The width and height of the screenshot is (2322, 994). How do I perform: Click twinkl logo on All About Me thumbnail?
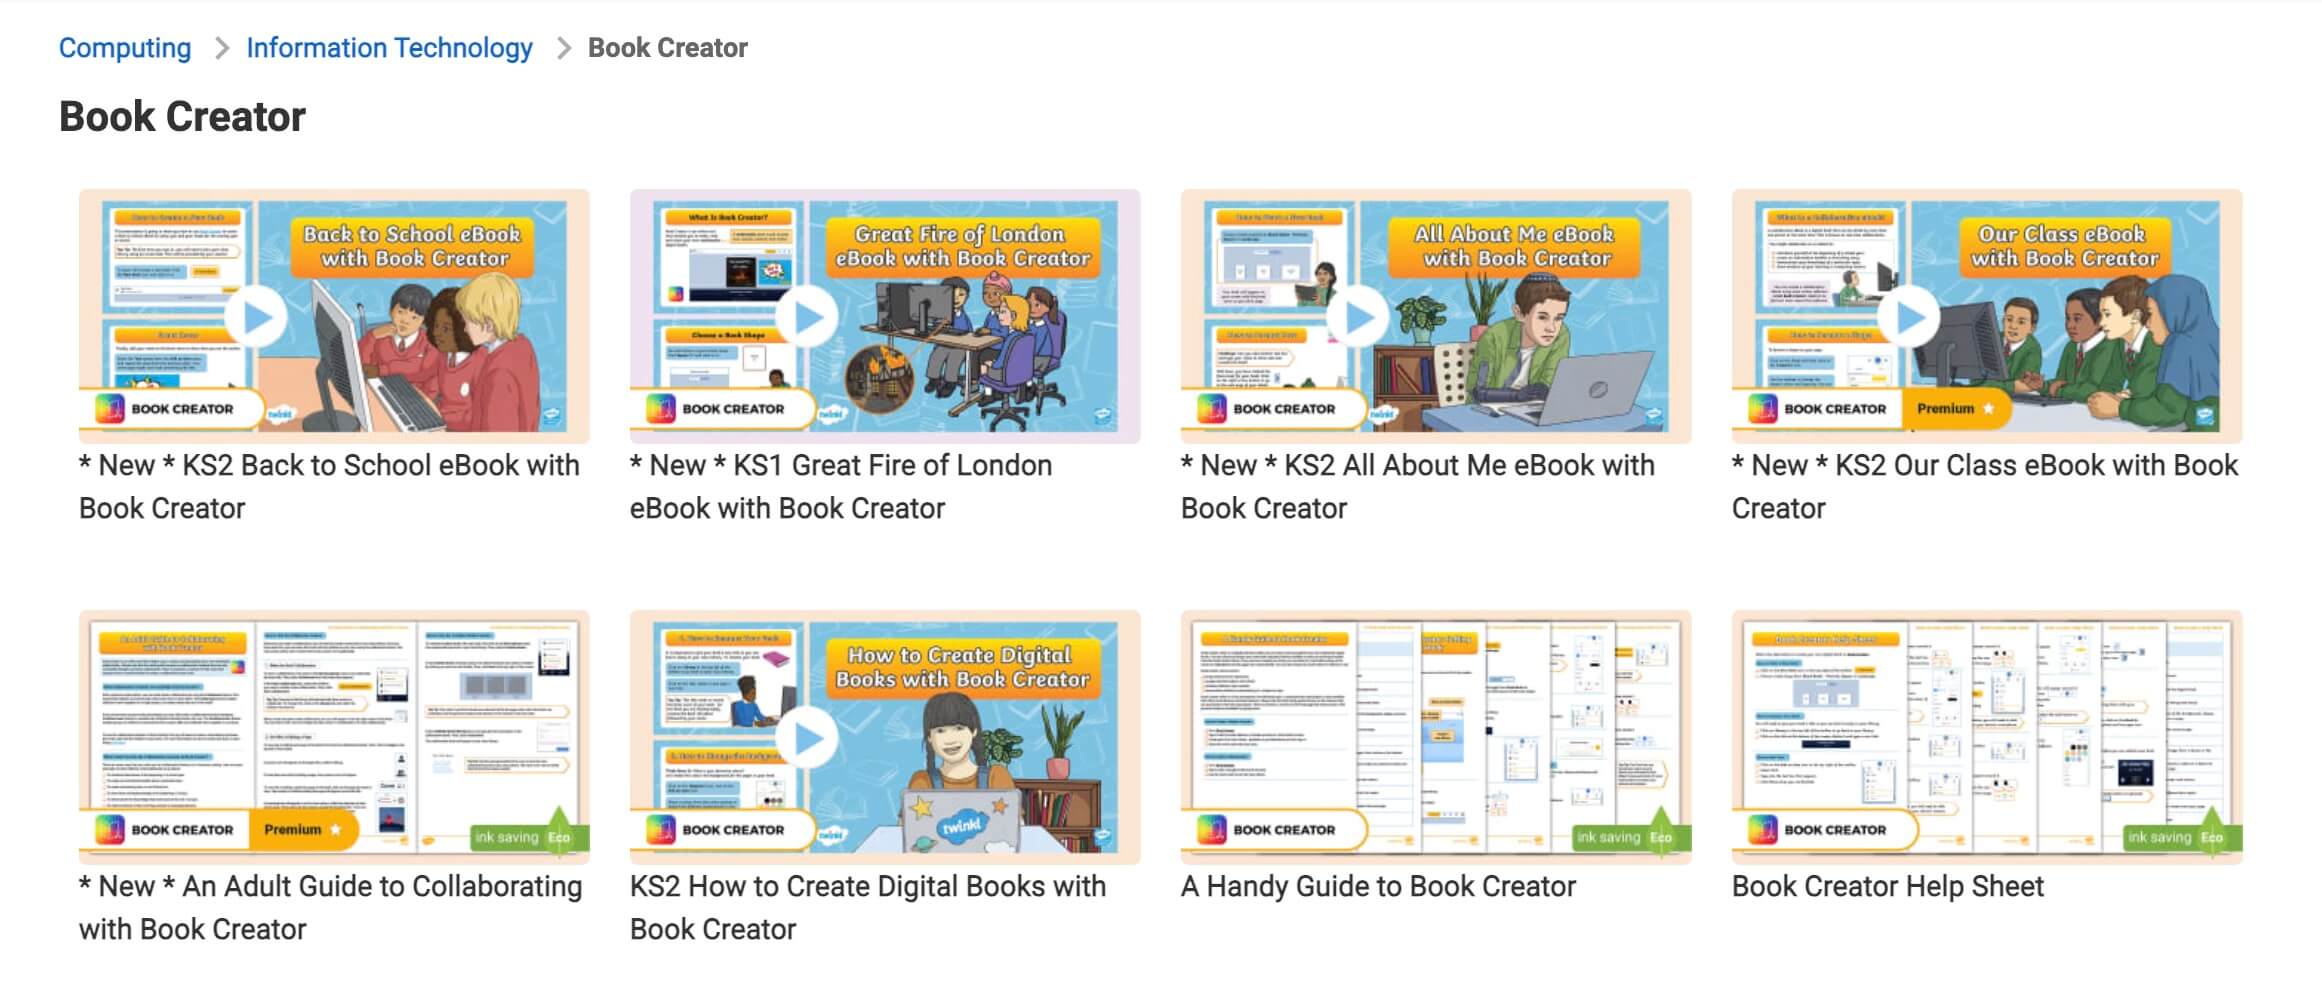click(x=1383, y=413)
